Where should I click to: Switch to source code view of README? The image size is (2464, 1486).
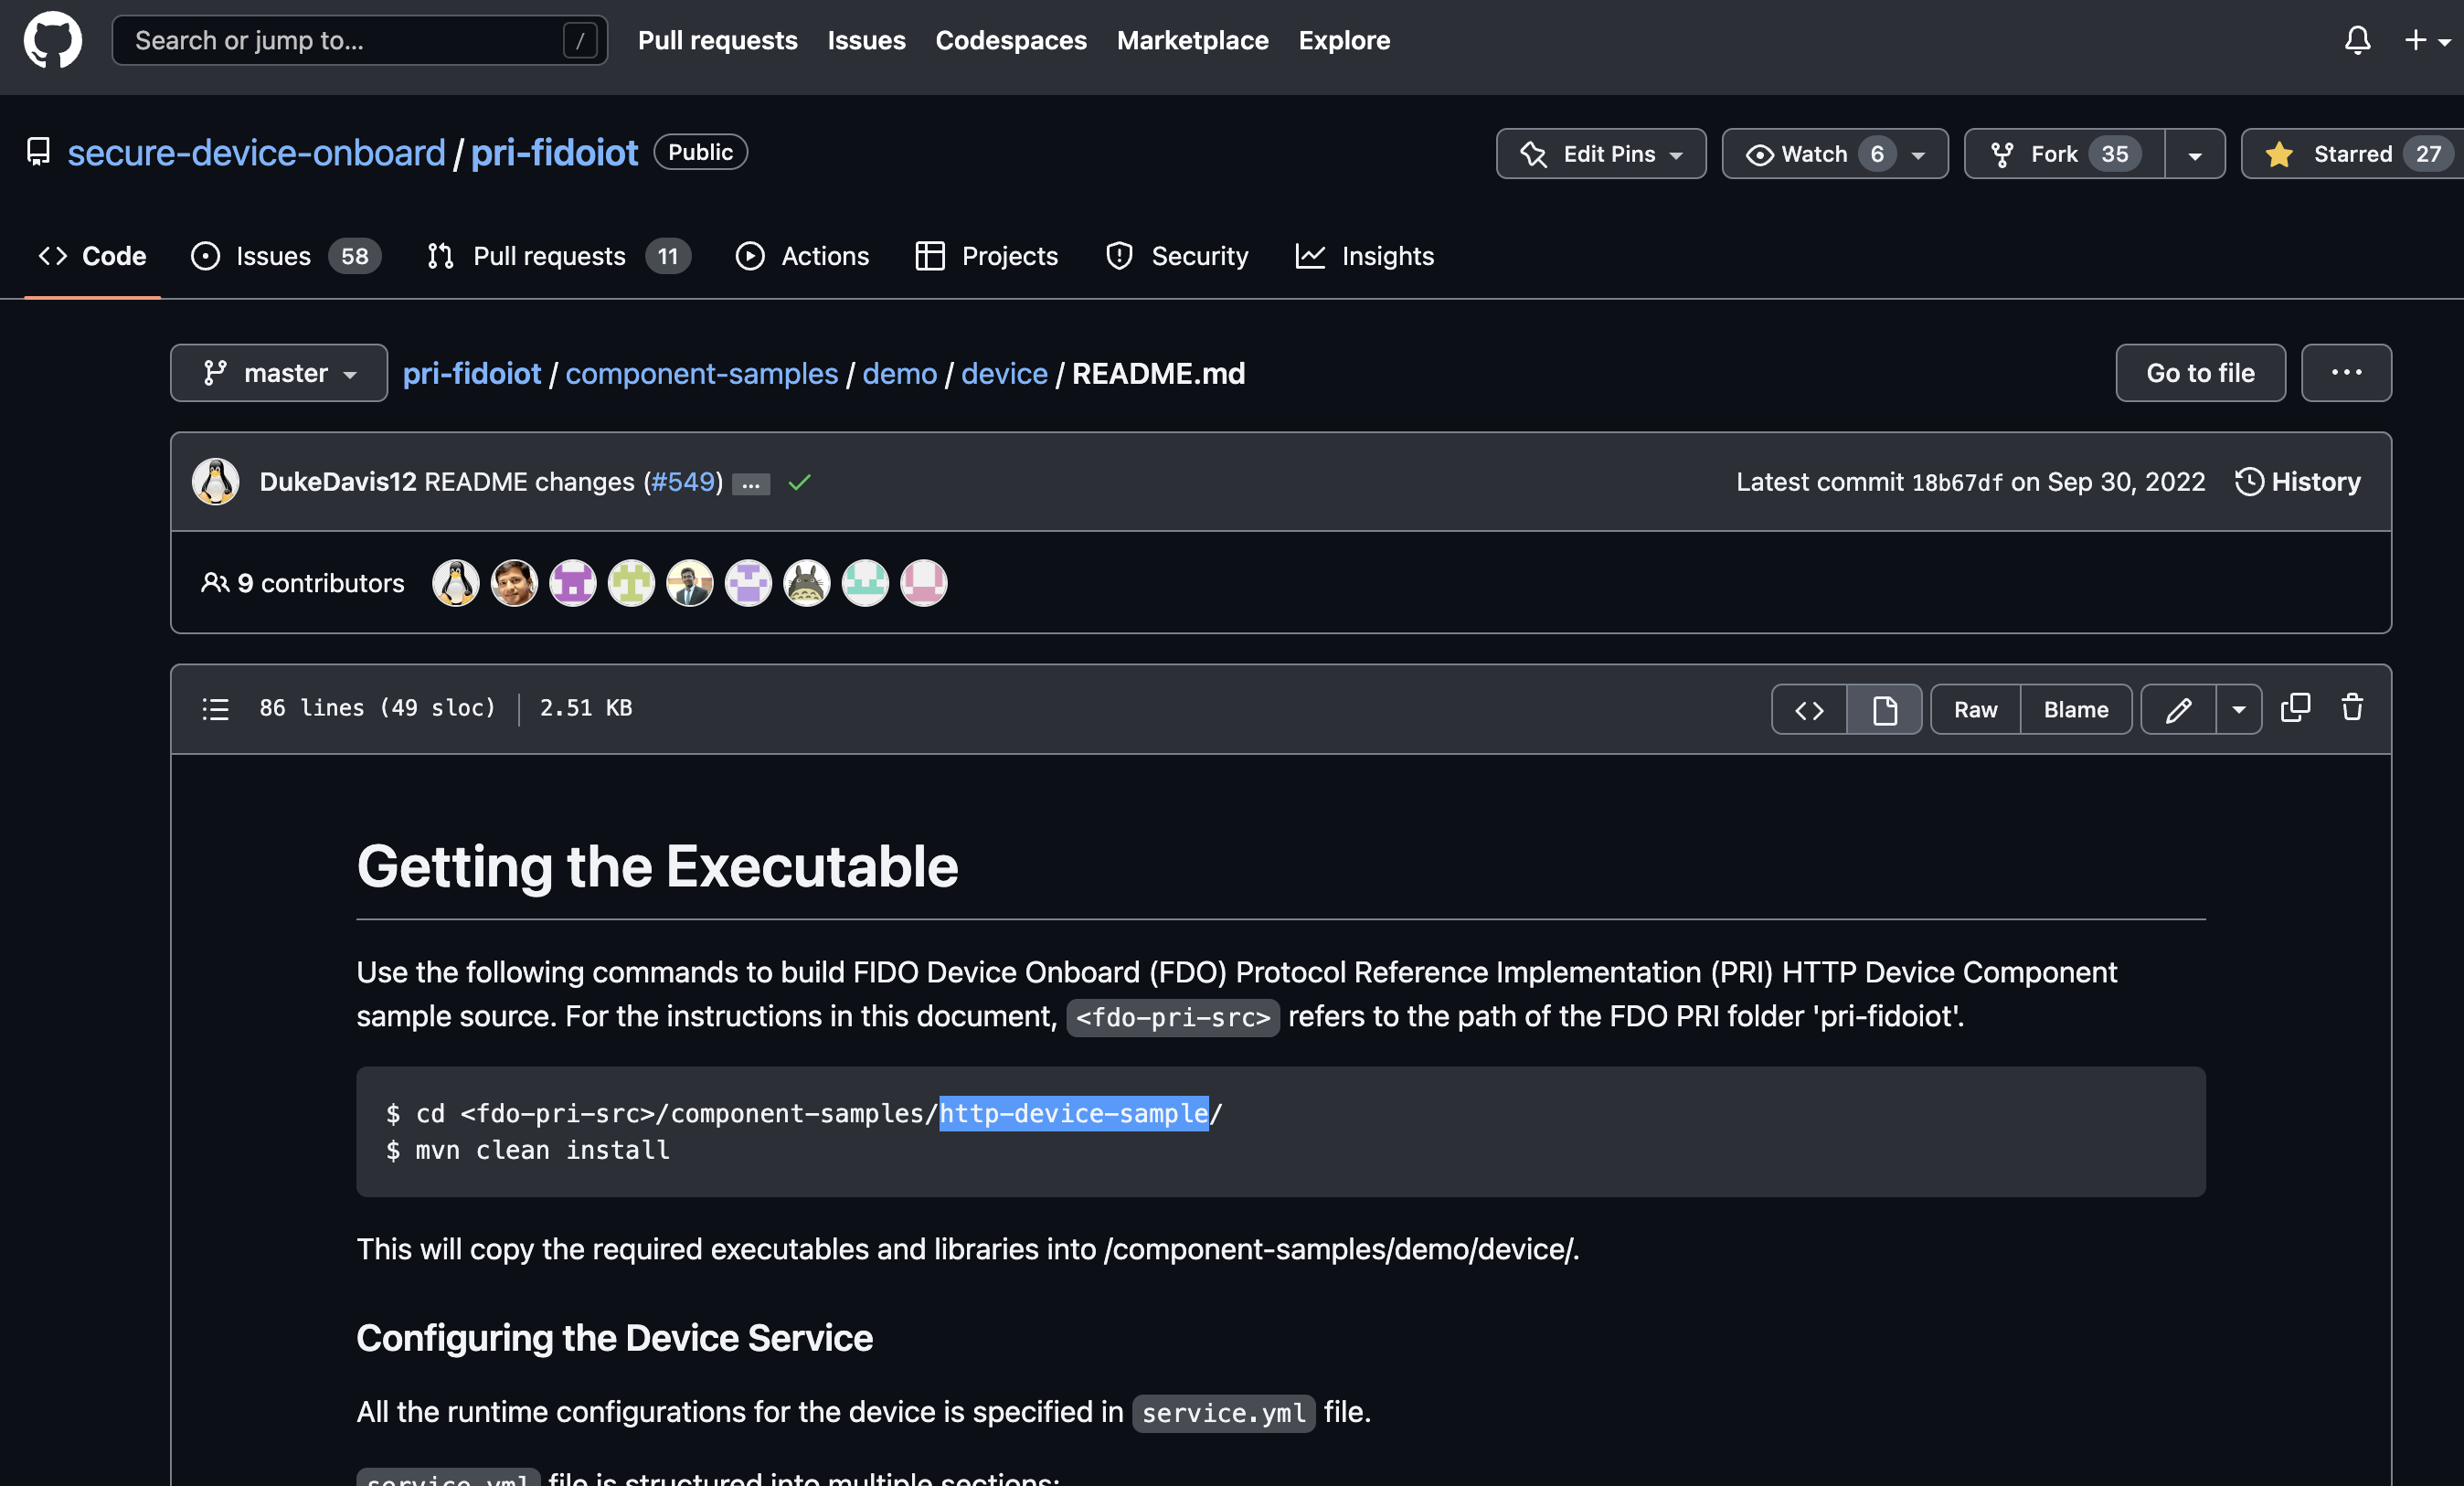(x=1809, y=710)
